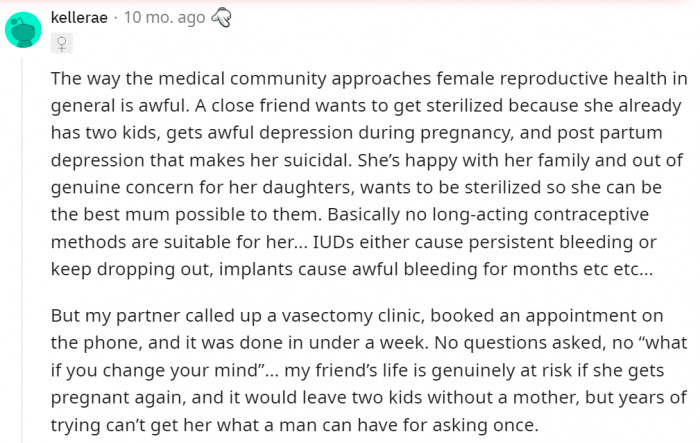This screenshot has height=443, width=700.
Task: Collapse the comment using the thread line
Action: click(23, 250)
